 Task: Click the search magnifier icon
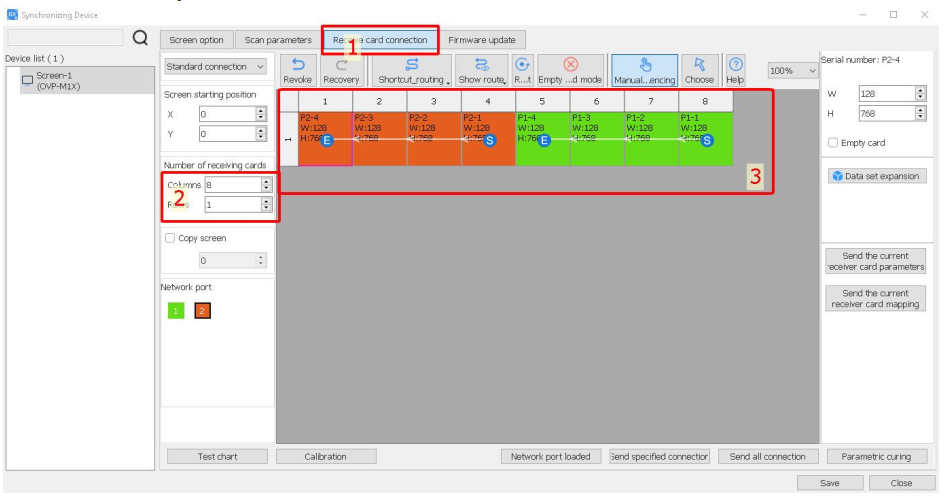point(140,38)
